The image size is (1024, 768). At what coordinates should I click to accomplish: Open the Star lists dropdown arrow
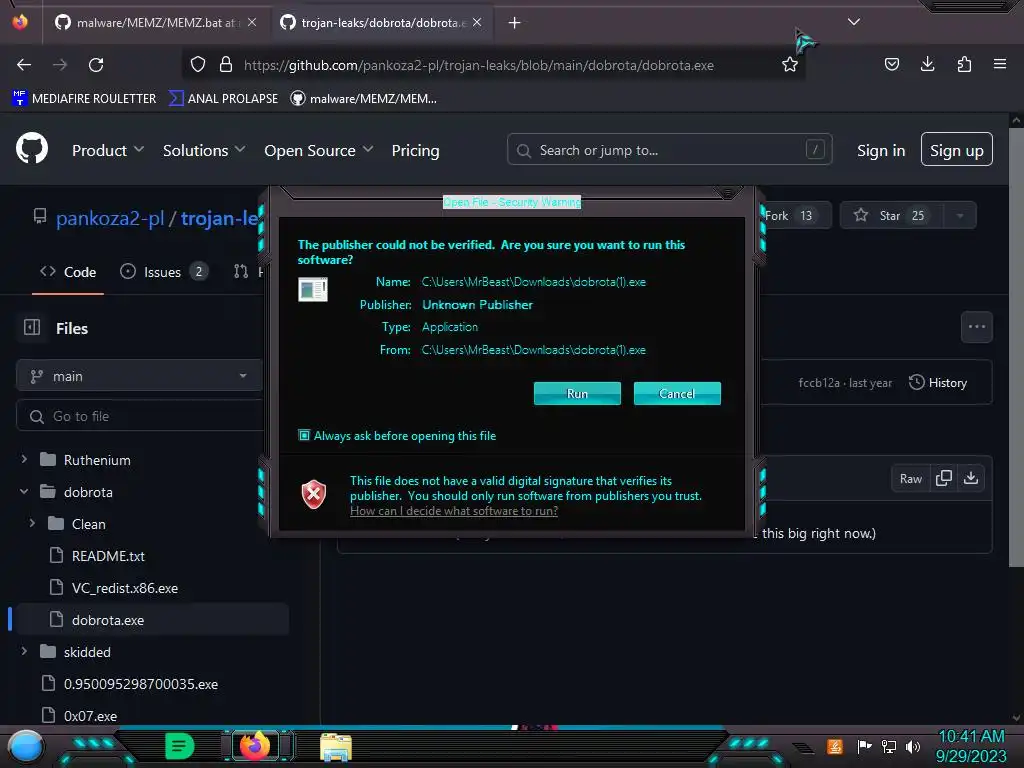pyautogui.click(x=960, y=216)
